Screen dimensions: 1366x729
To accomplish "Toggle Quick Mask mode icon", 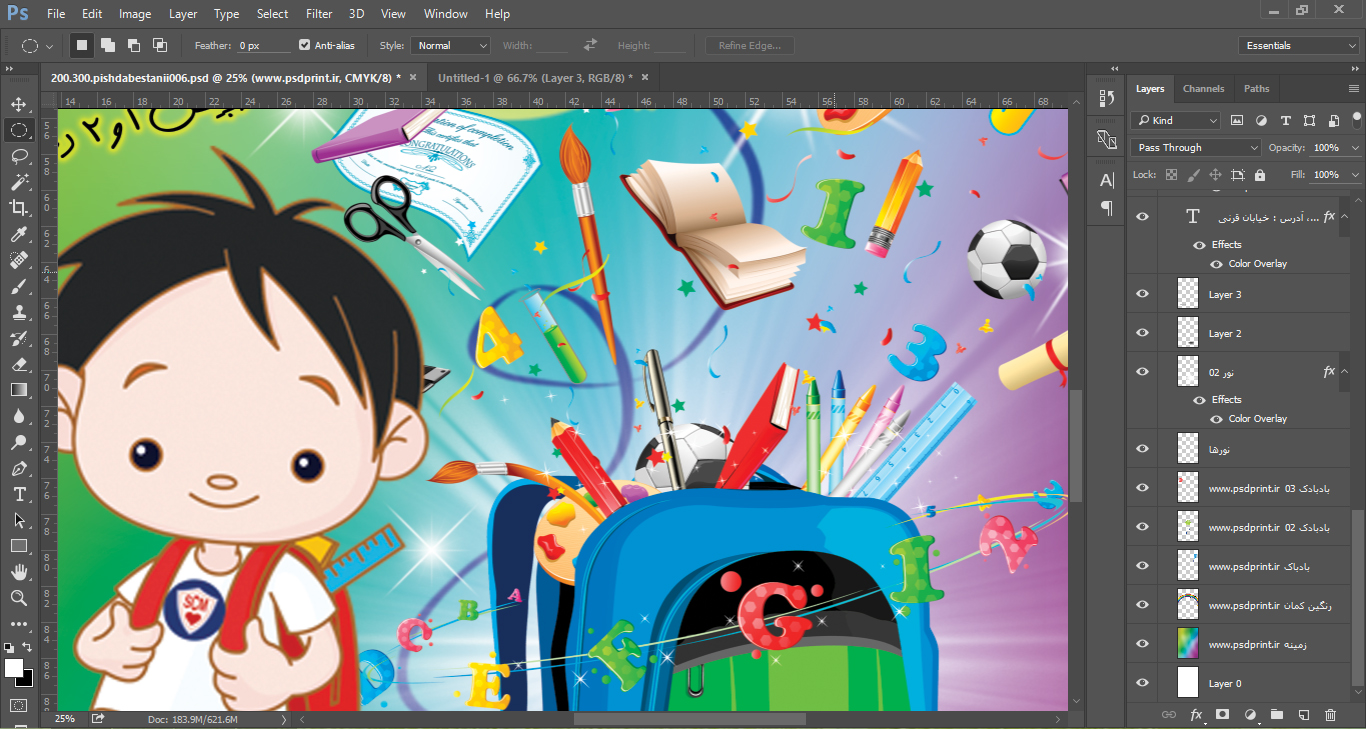I will 18,705.
